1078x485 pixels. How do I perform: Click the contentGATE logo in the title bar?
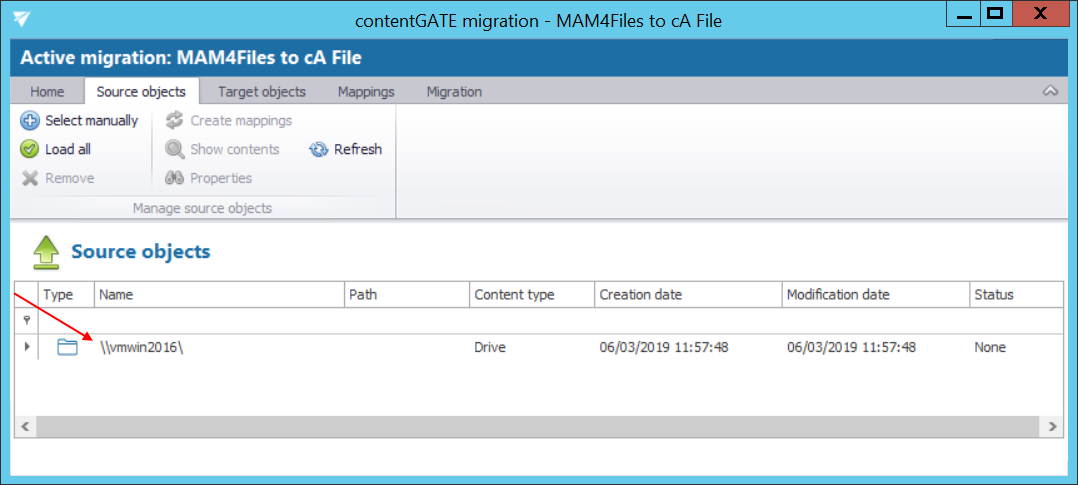tap(21, 18)
